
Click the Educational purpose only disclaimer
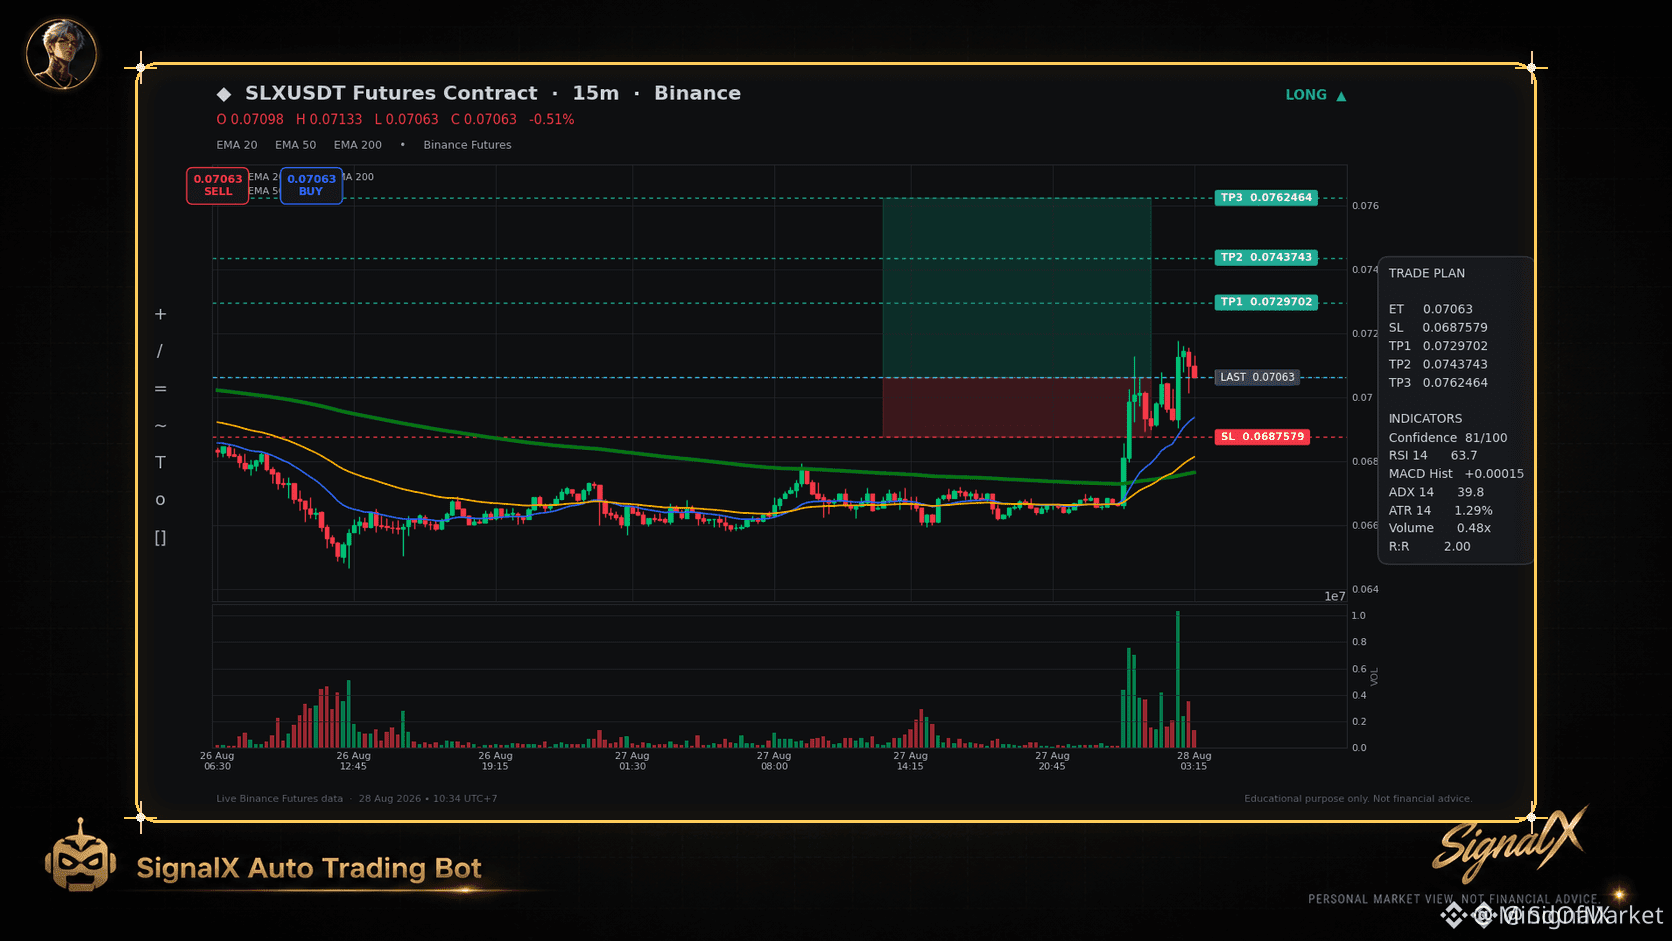pos(1358,799)
